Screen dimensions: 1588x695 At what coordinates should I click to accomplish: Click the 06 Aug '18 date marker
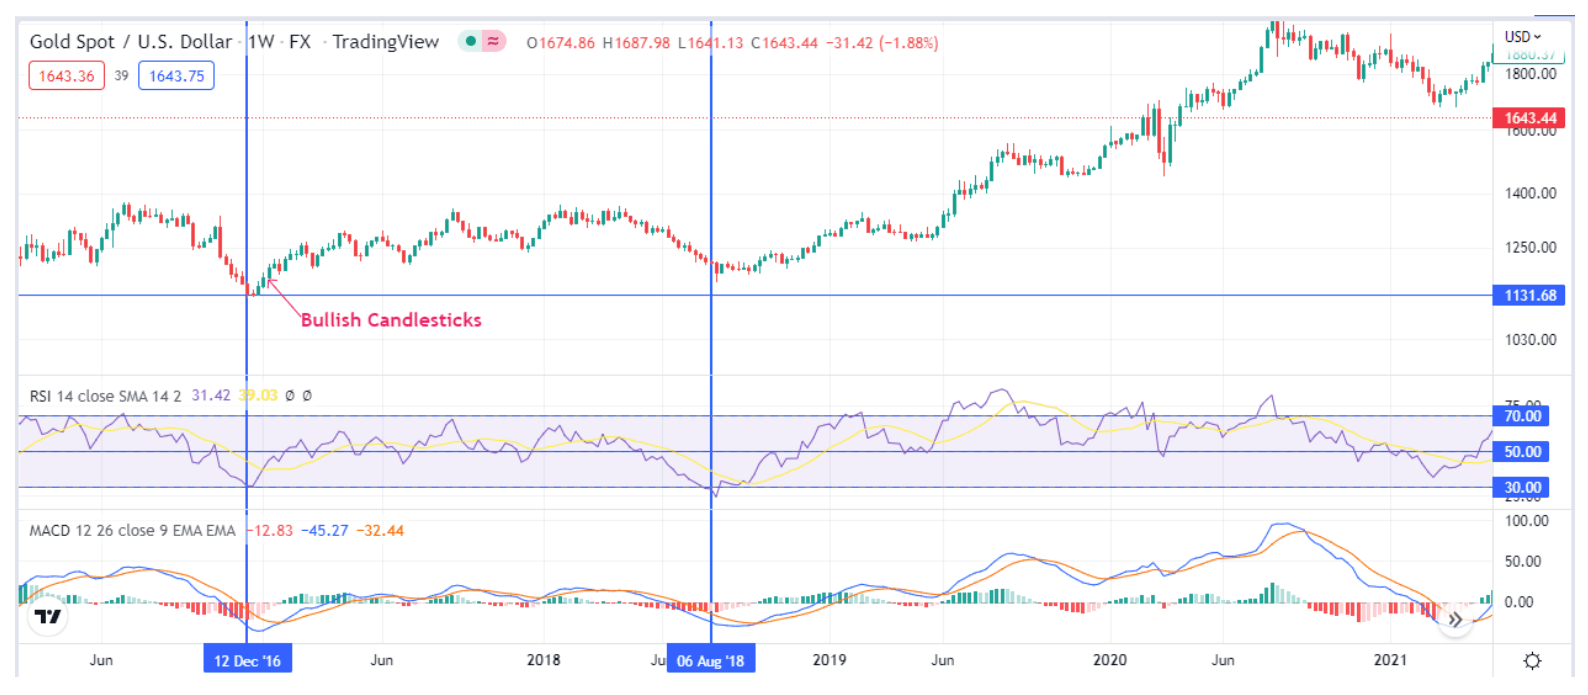point(711,660)
